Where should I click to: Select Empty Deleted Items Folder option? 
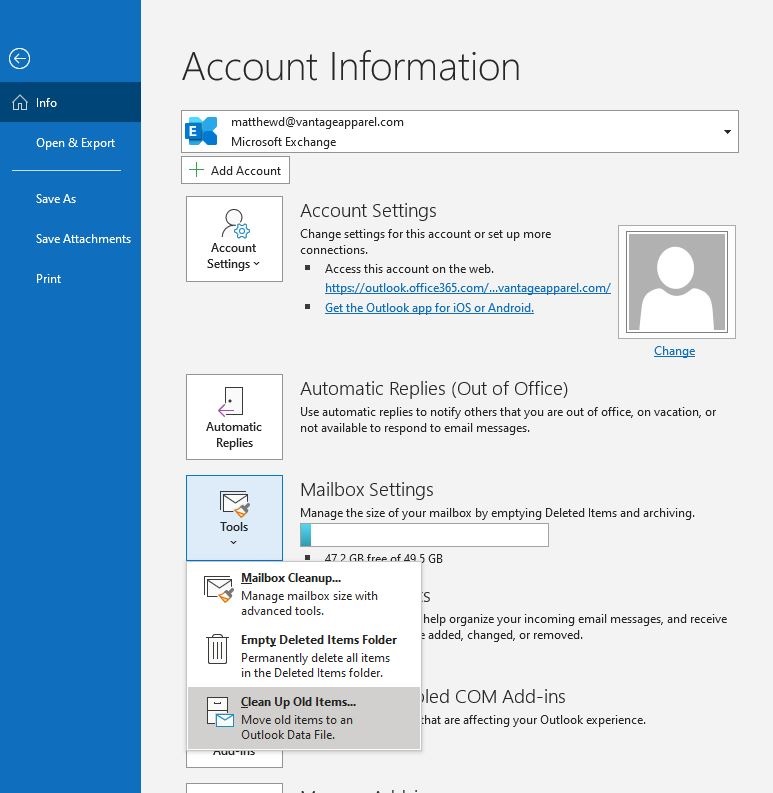pos(304,655)
